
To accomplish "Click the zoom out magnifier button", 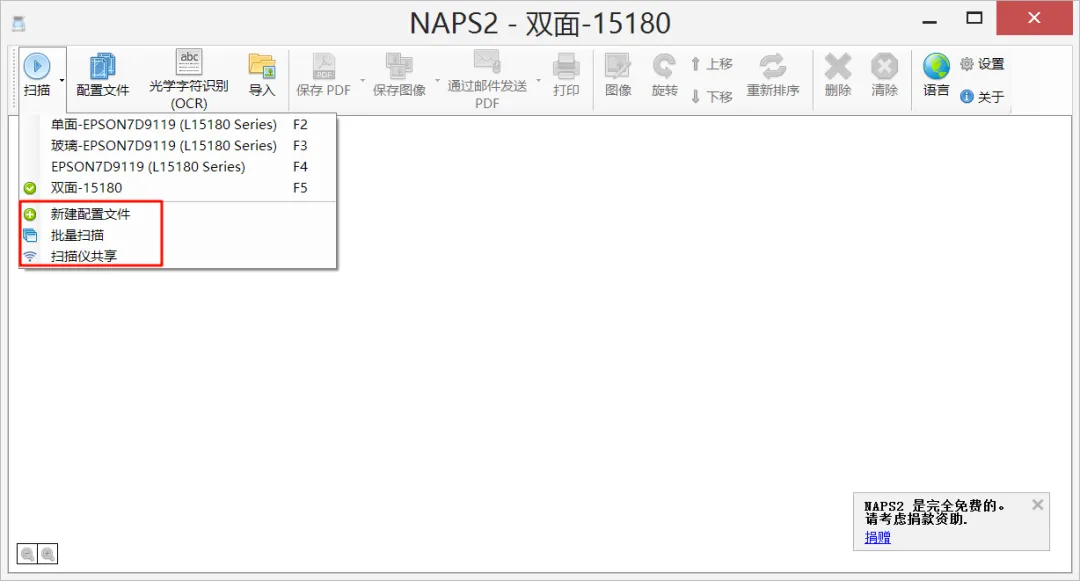I will (28, 553).
